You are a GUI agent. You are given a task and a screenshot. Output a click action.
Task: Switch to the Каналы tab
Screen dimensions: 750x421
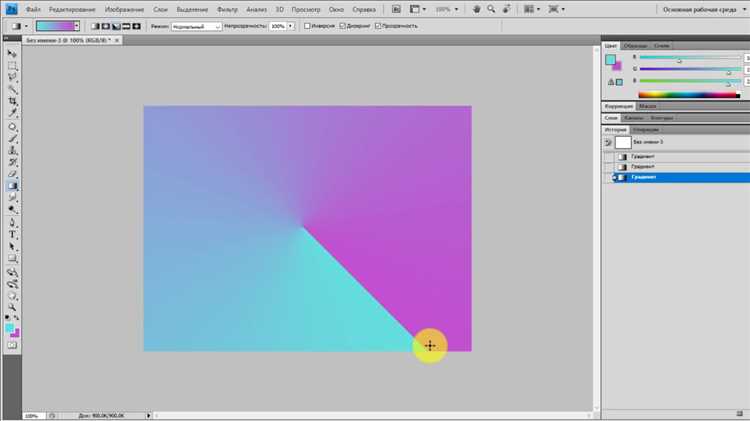tap(633, 118)
